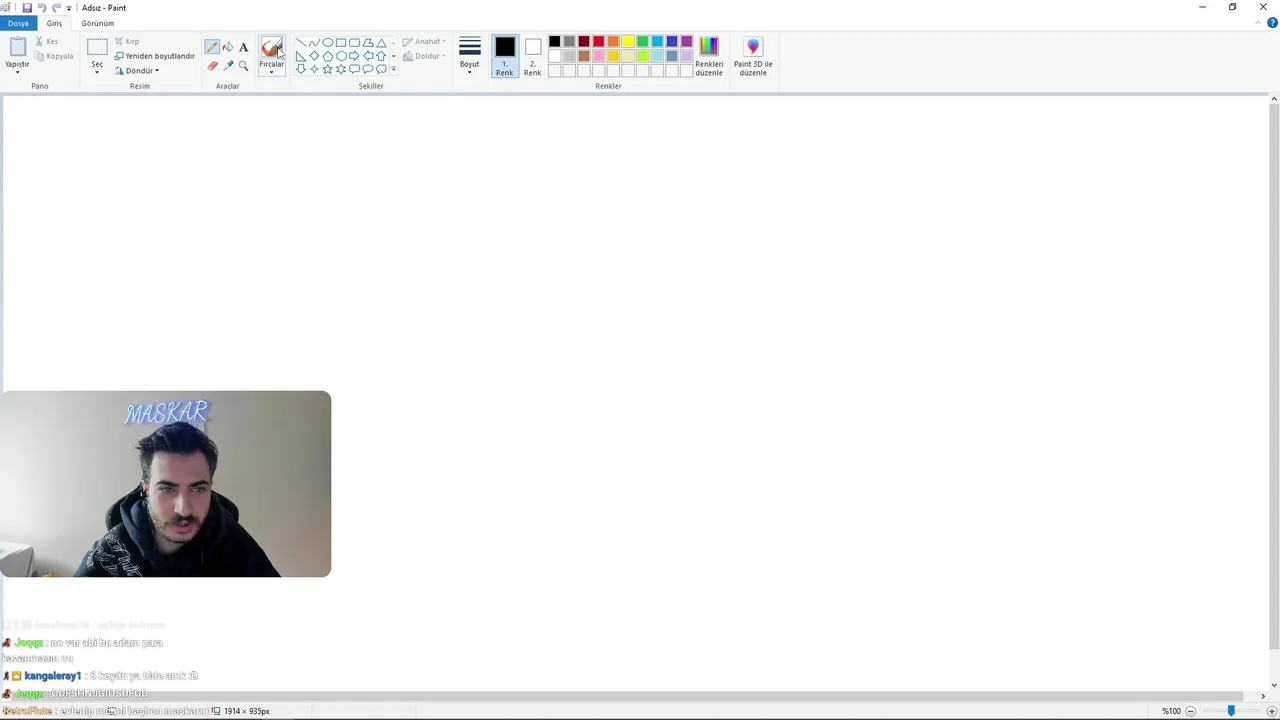The width and height of the screenshot is (1280, 720).
Task: Open the Boyut size dropdown
Action: click(469, 57)
